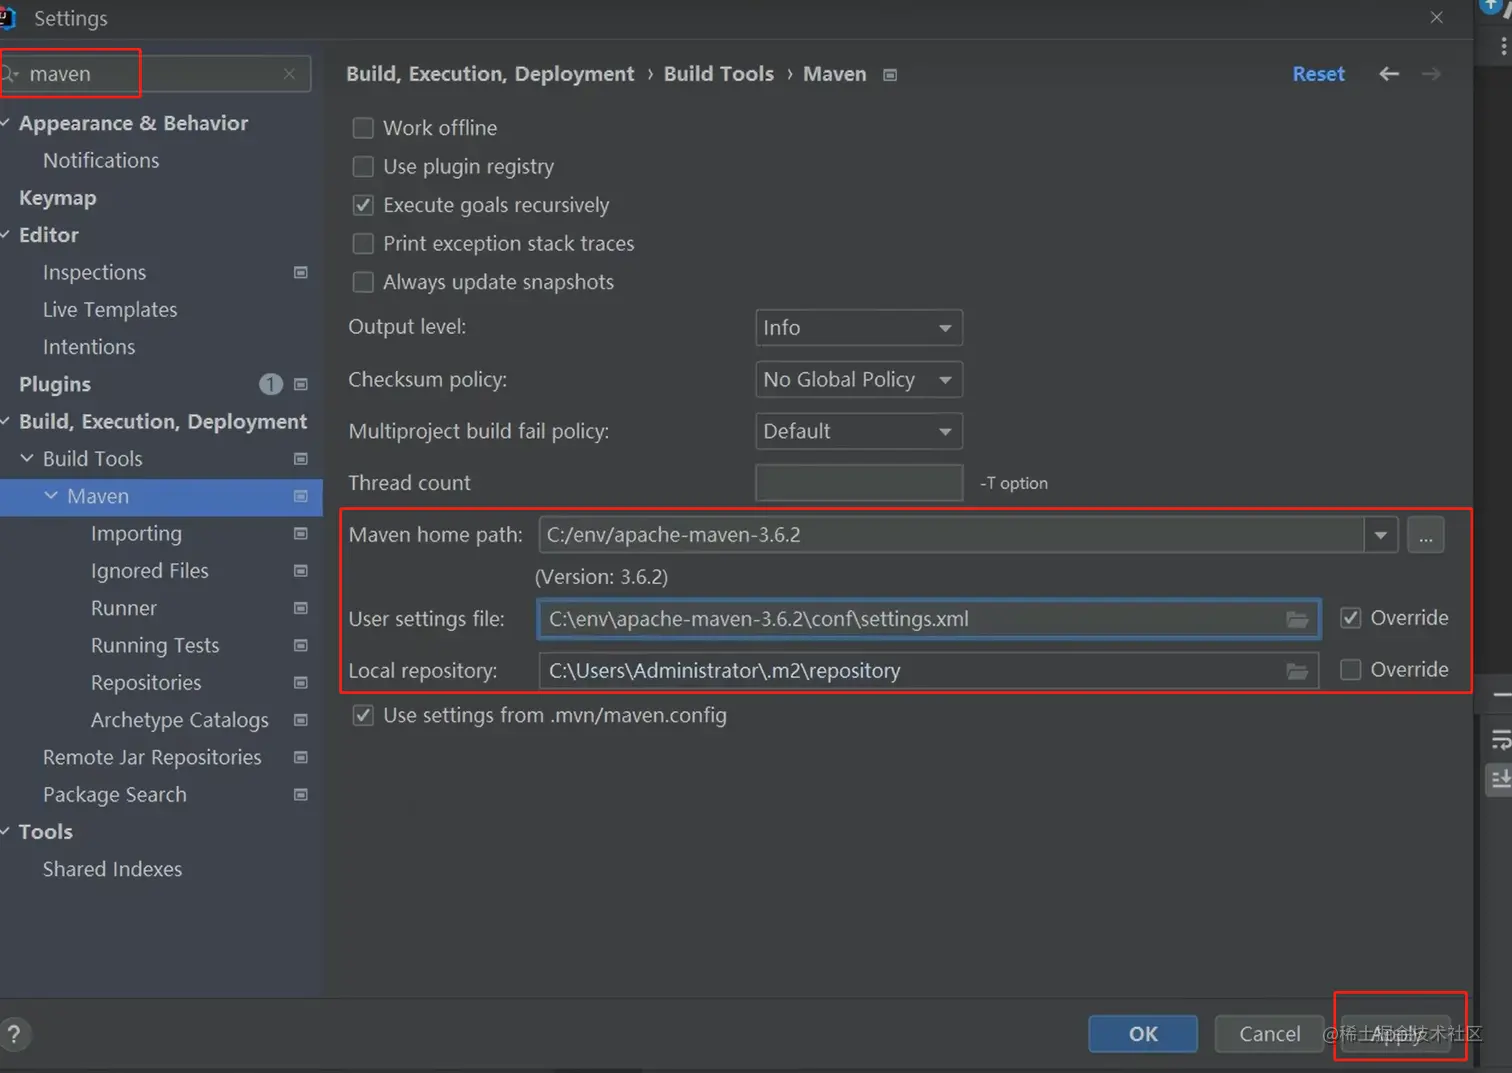The image size is (1512, 1073).
Task: Click project-level icon on Package Search row
Action: [300, 795]
